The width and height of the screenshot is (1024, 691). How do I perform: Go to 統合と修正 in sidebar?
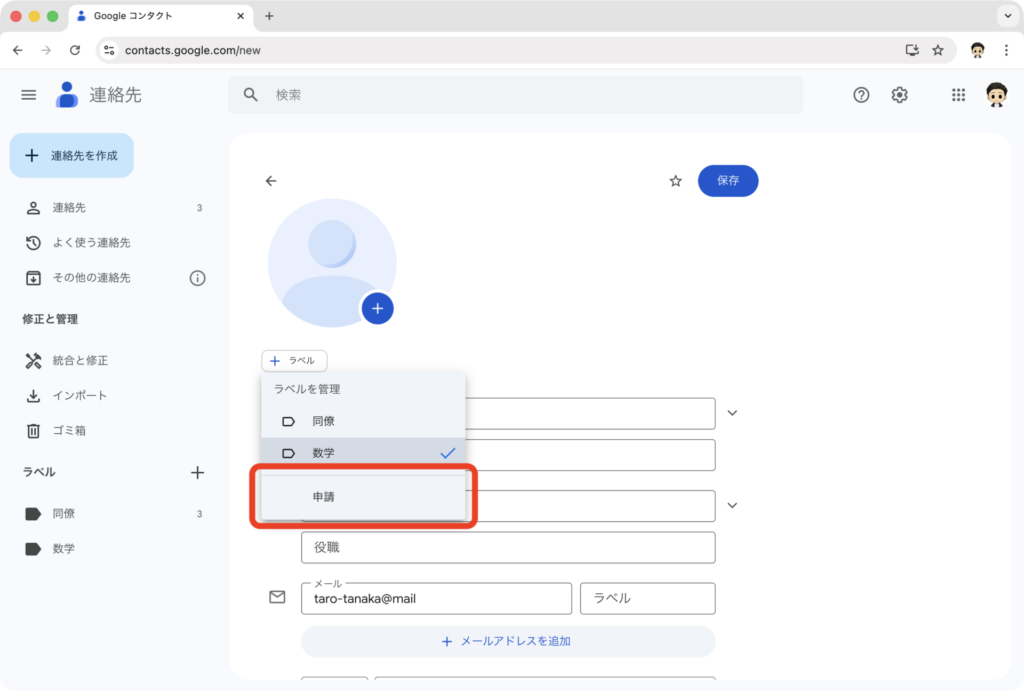tap(80, 360)
